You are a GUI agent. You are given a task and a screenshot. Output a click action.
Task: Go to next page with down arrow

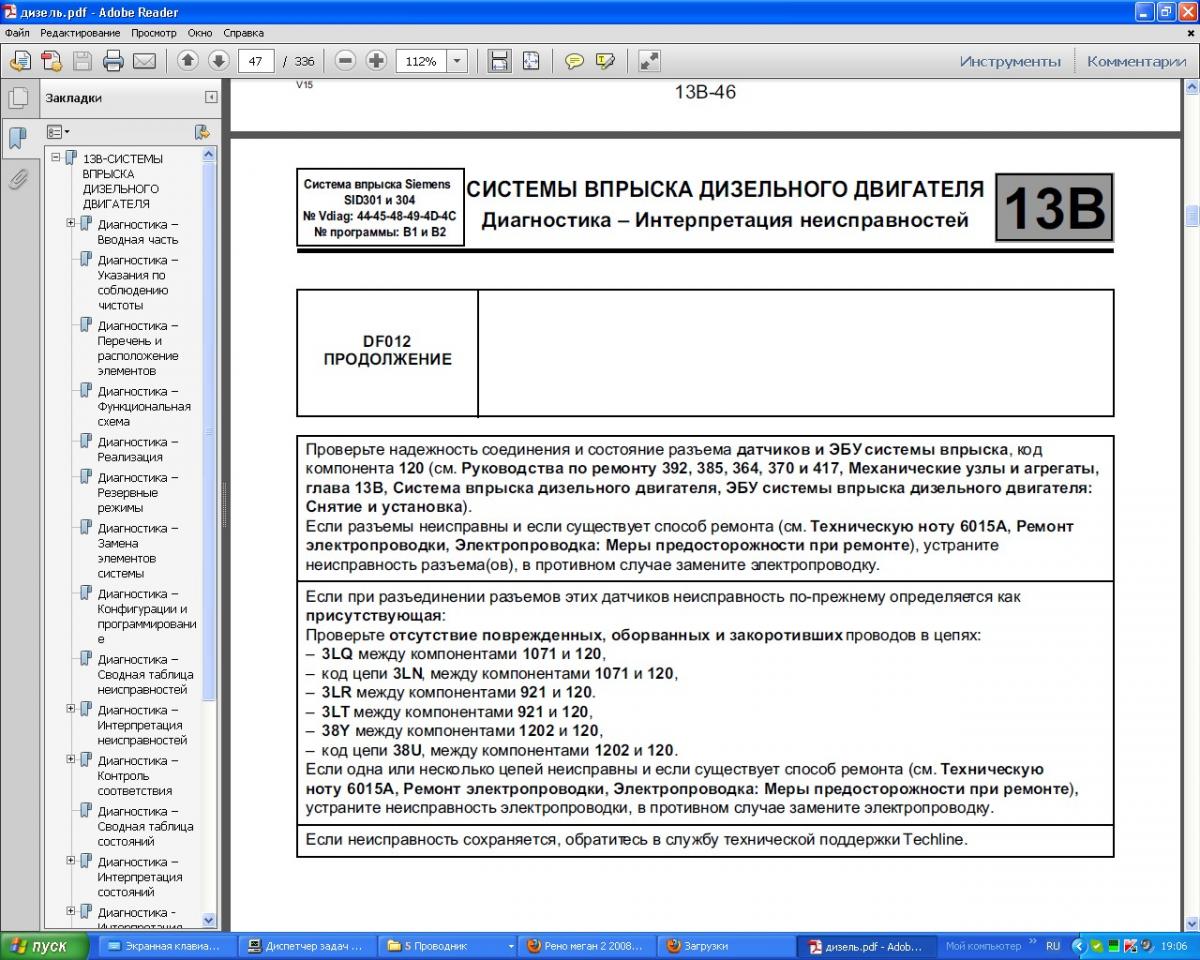(219, 61)
